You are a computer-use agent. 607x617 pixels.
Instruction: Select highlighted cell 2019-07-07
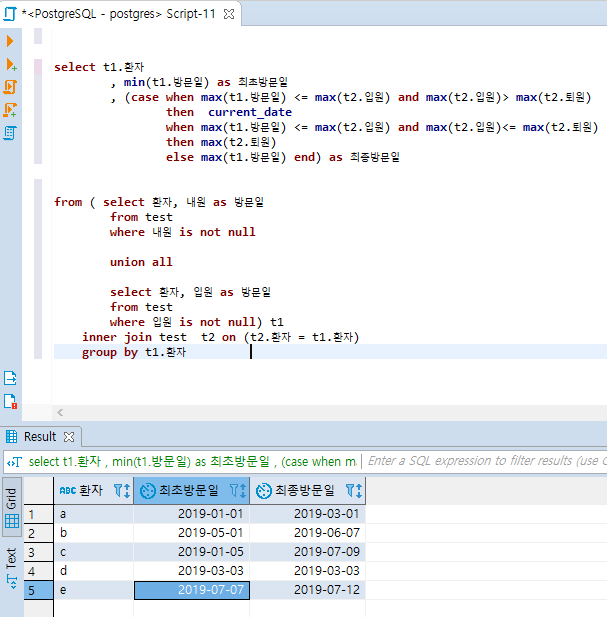pyautogui.click(x=192, y=590)
